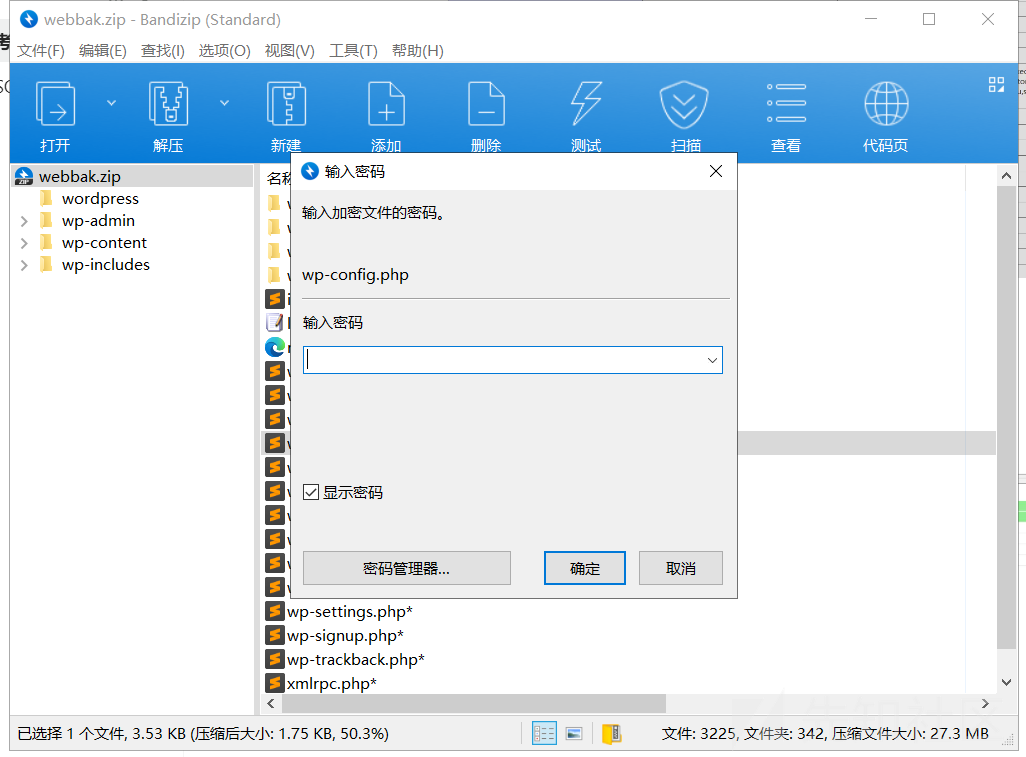Viewport: 1026px width, 757px height.
Task: Click the horizontal scrollbar left arrow
Action: click(271, 703)
